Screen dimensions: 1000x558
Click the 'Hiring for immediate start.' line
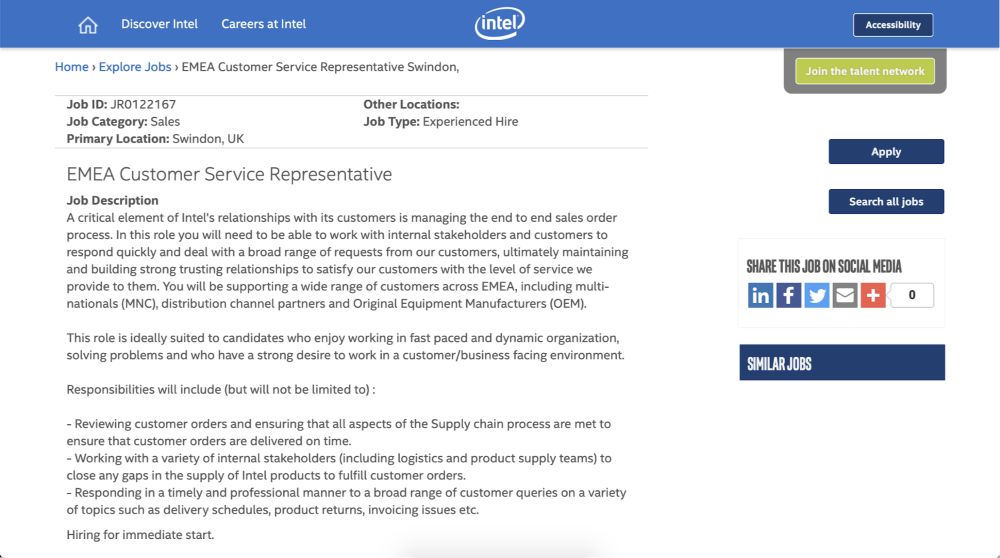tap(140, 535)
